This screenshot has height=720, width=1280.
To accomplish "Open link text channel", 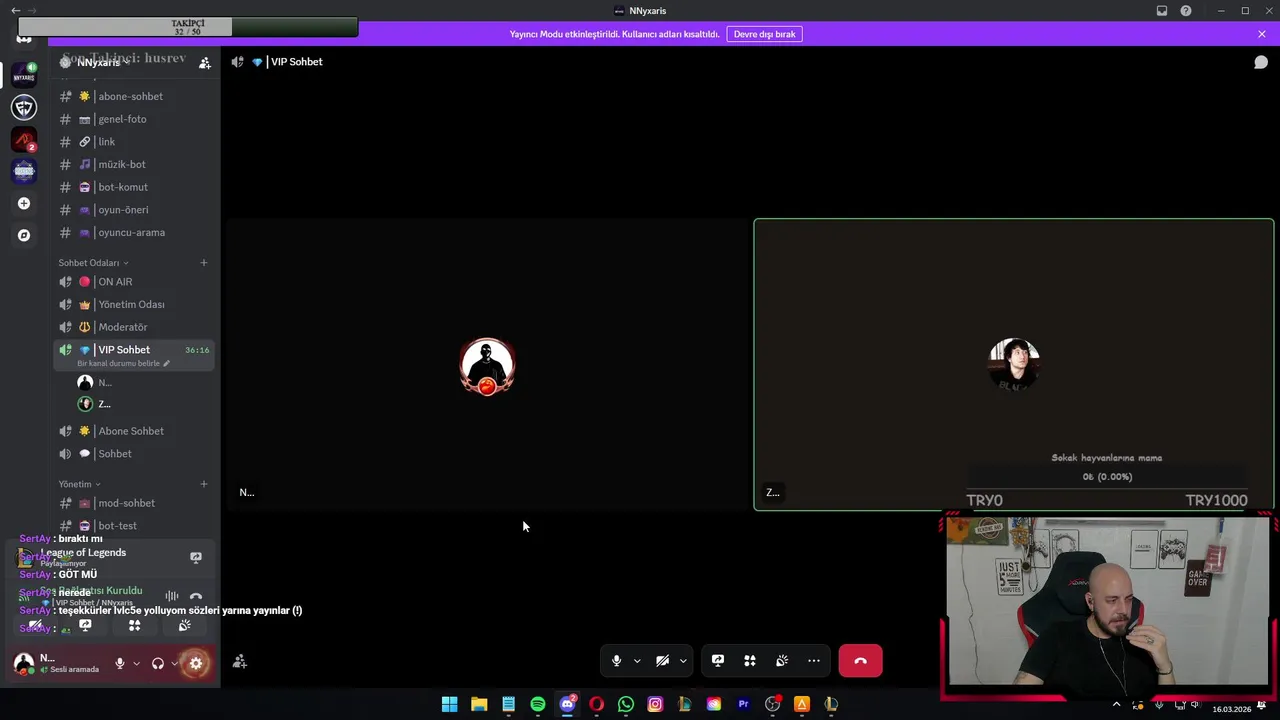I will point(133,142).
